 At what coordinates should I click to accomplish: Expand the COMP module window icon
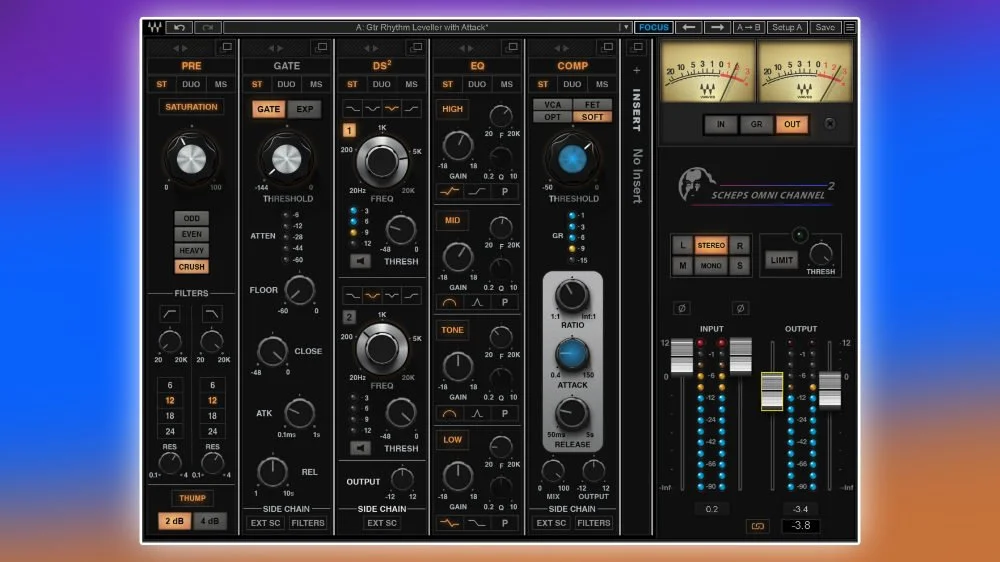(x=607, y=47)
